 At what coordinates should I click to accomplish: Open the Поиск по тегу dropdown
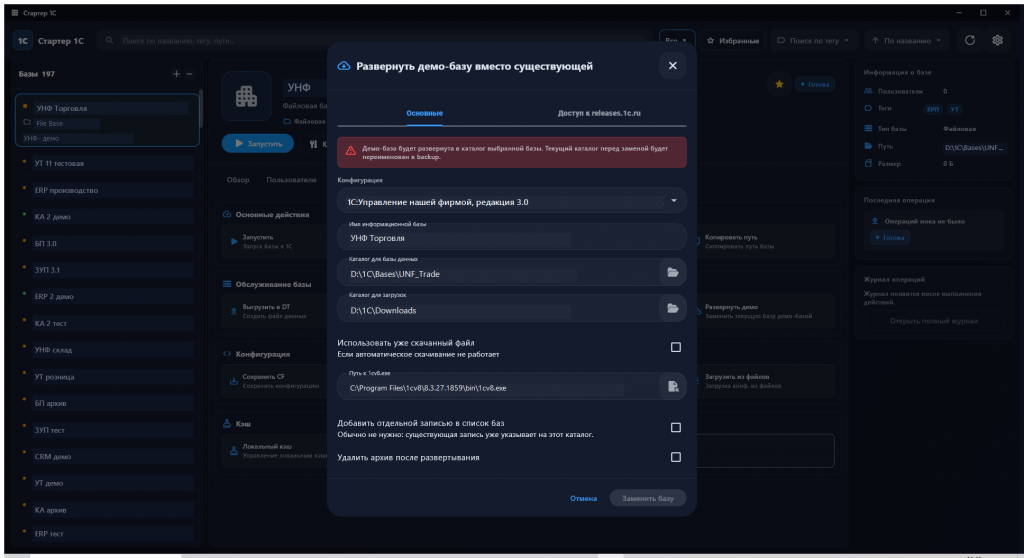813,41
